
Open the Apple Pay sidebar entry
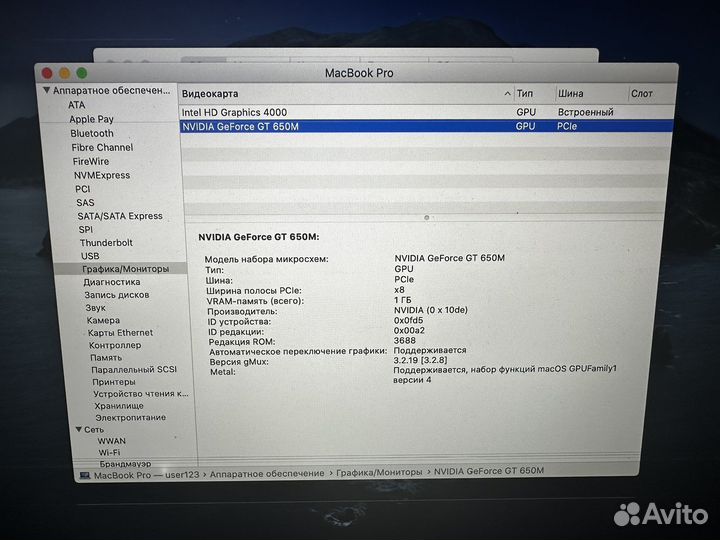click(x=91, y=119)
